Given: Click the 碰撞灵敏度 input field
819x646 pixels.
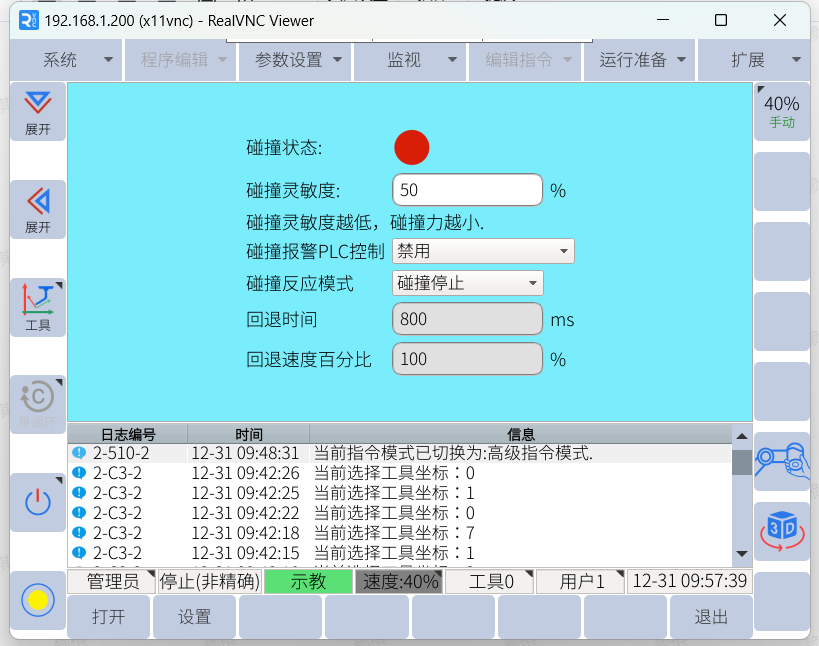Looking at the screenshot, I should pyautogui.click(x=467, y=190).
